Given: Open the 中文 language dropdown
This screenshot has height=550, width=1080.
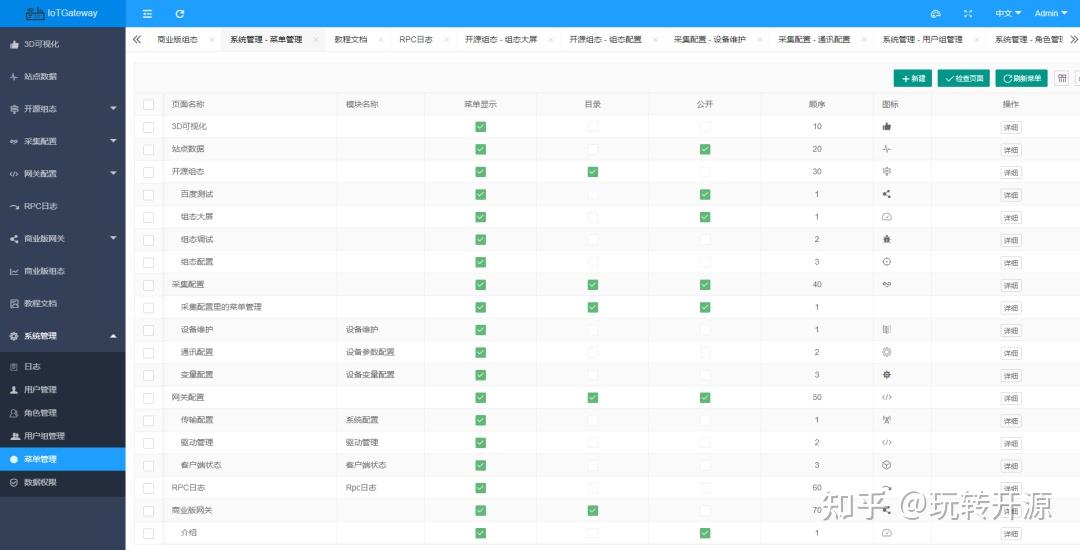Looking at the screenshot, I should tap(1008, 14).
